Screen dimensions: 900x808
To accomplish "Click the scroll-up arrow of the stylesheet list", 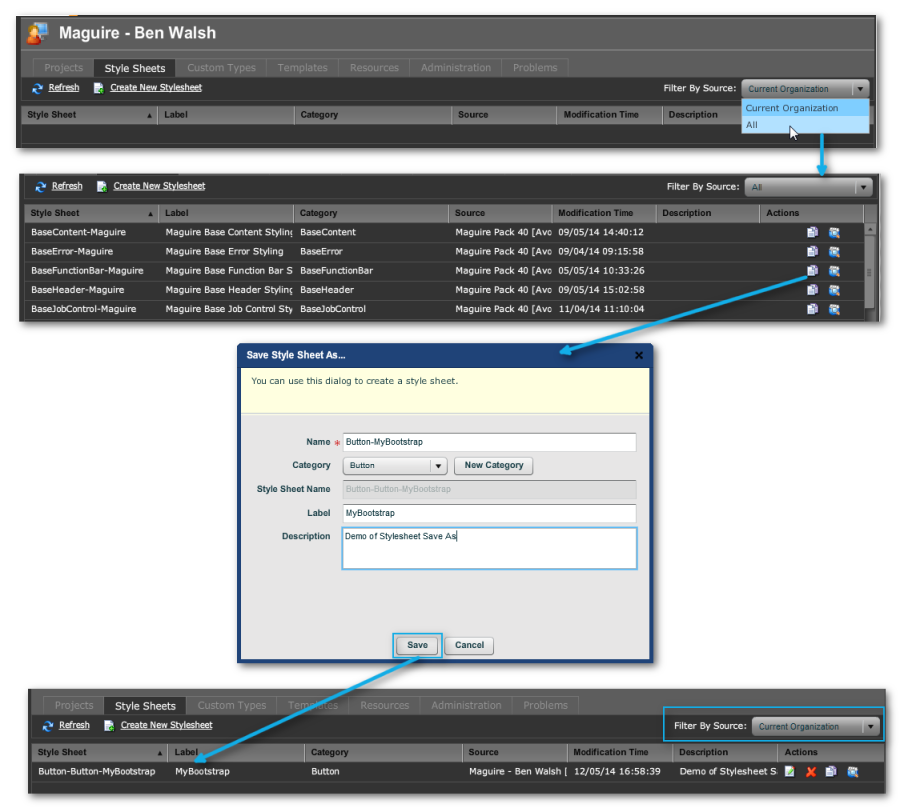I will coord(870,229).
